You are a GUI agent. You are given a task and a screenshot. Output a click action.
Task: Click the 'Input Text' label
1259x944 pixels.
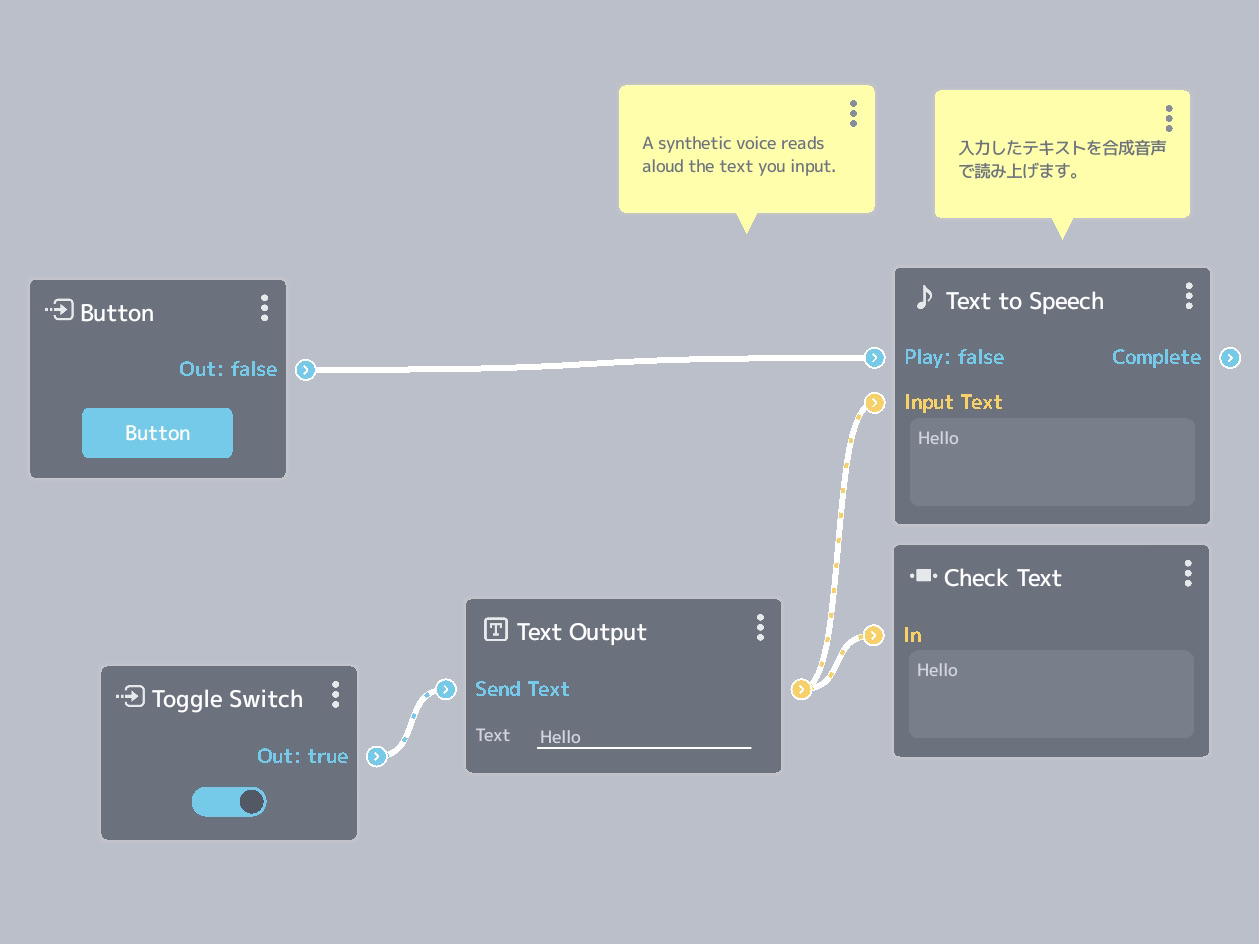[953, 402]
